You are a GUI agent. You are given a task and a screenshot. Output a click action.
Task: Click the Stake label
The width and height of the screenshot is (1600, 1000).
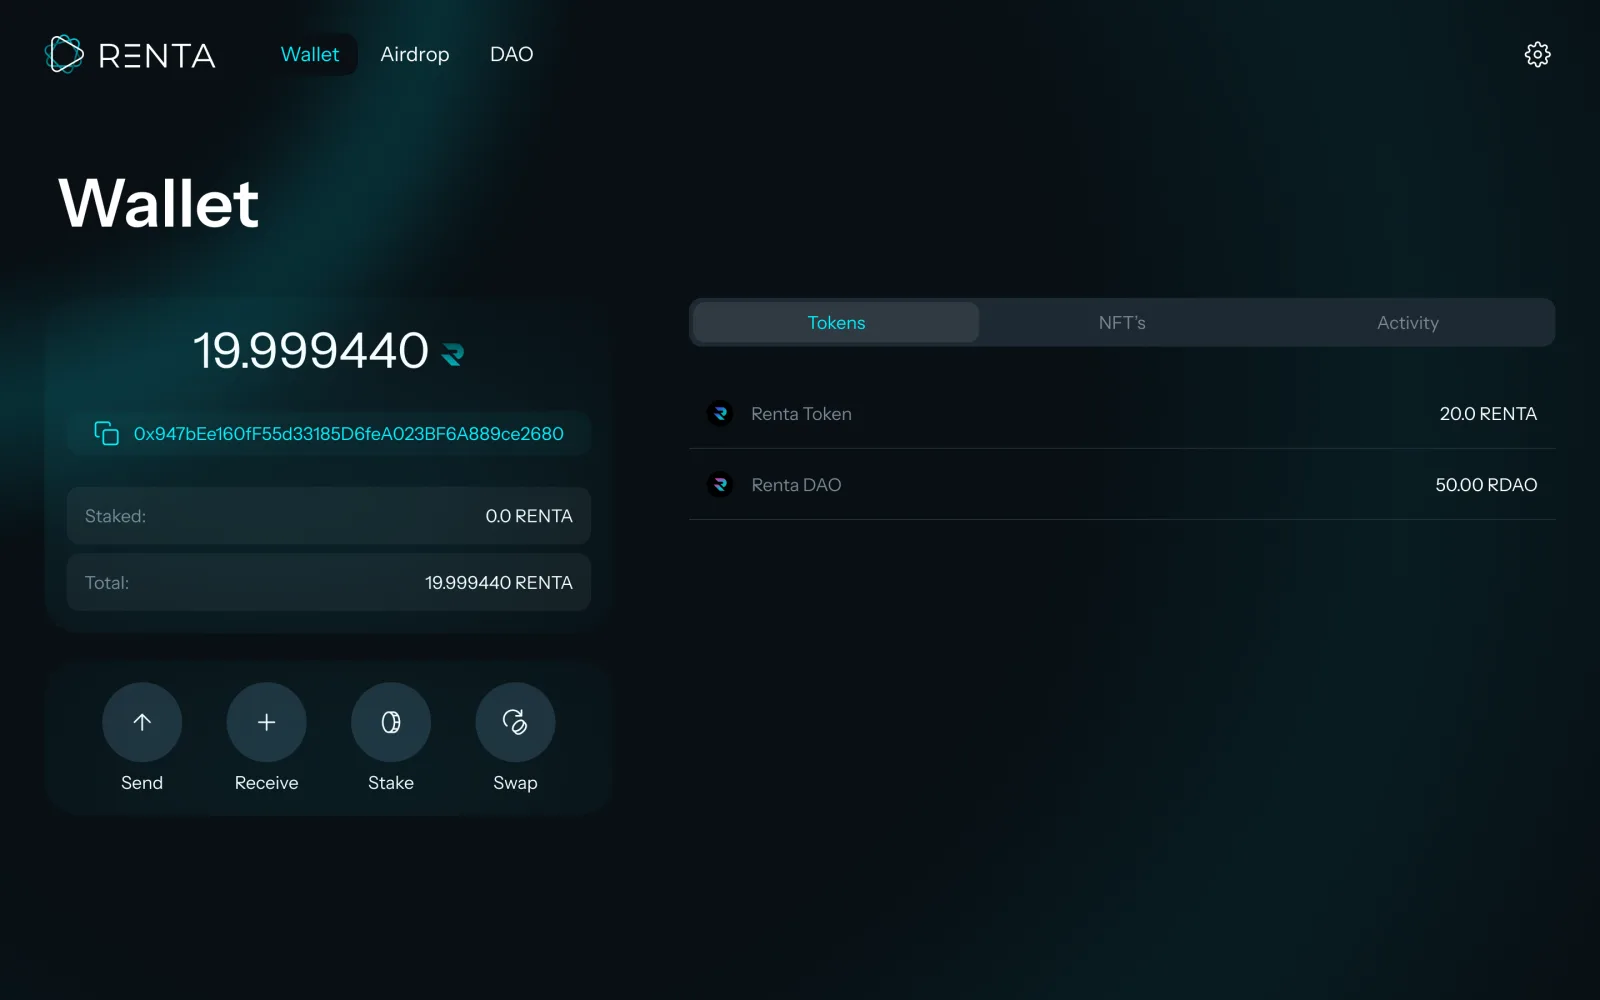[x=391, y=782]
